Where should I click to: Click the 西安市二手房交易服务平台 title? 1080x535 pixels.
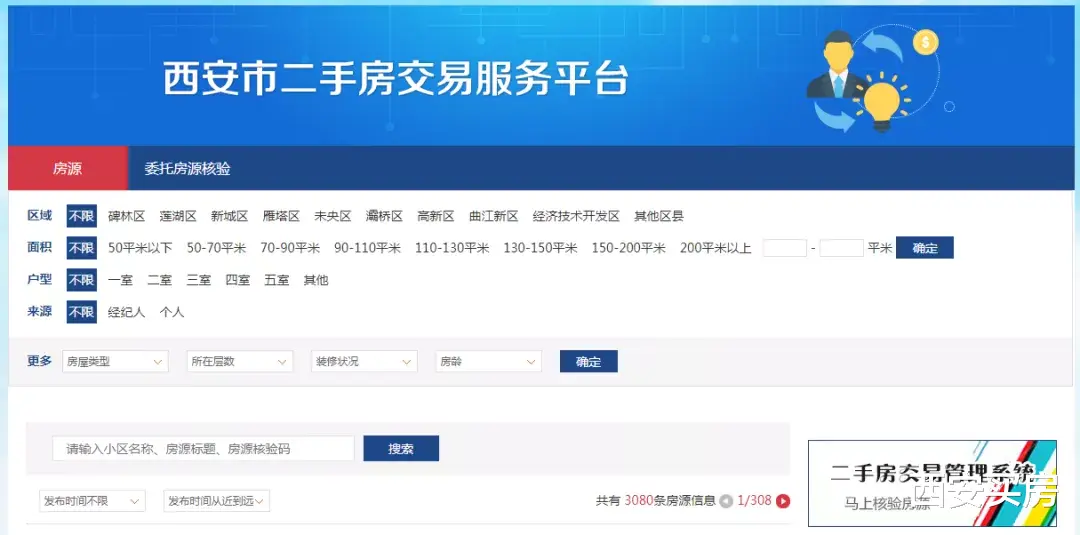tap(396, 78)
